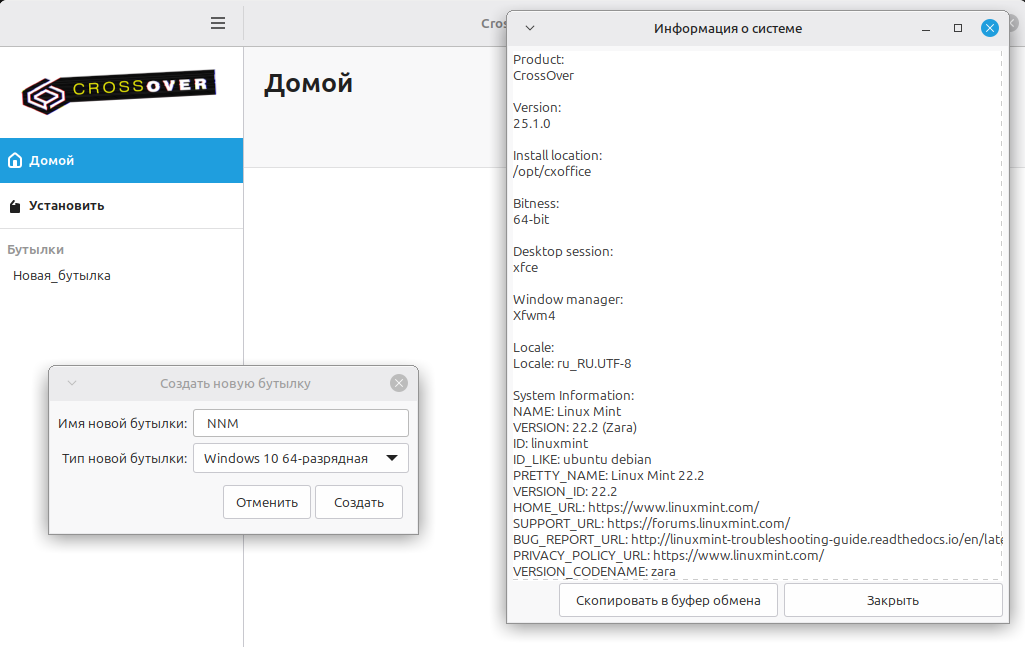1025x647 pixels.
Task: Click the Информация о системе title bar
Action: click(727, 29)
